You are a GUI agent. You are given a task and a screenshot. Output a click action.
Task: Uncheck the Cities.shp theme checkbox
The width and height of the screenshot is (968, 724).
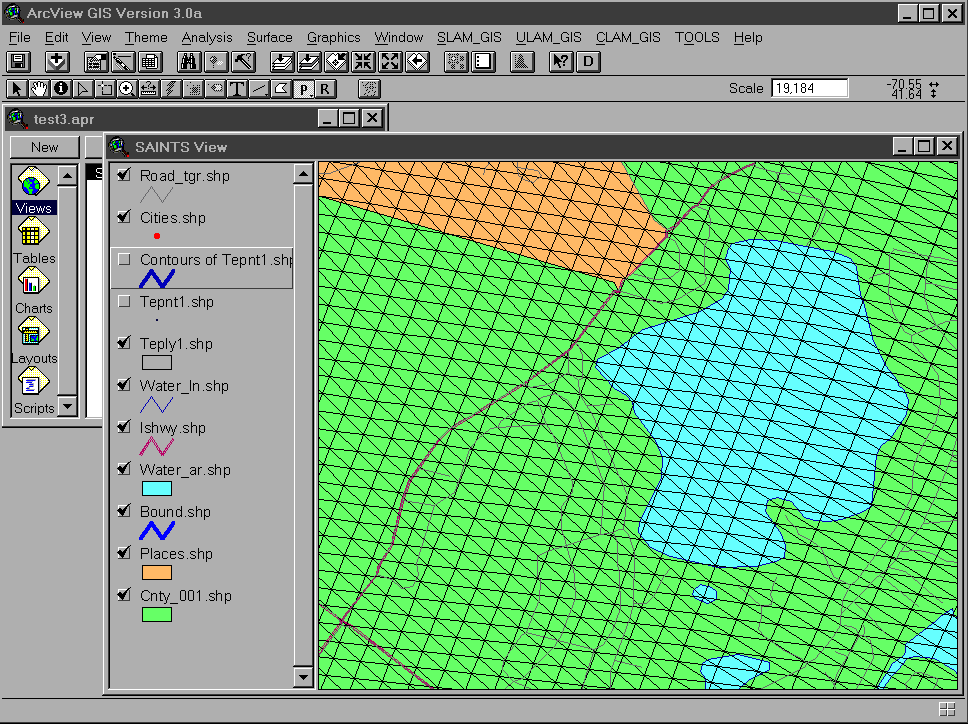(x=124, y=217)
